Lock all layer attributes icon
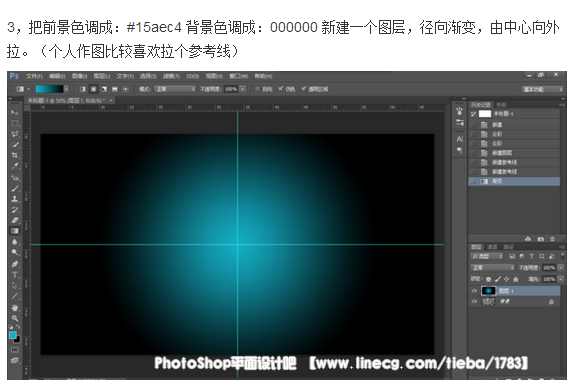578x380 pixels. (515, 279)
